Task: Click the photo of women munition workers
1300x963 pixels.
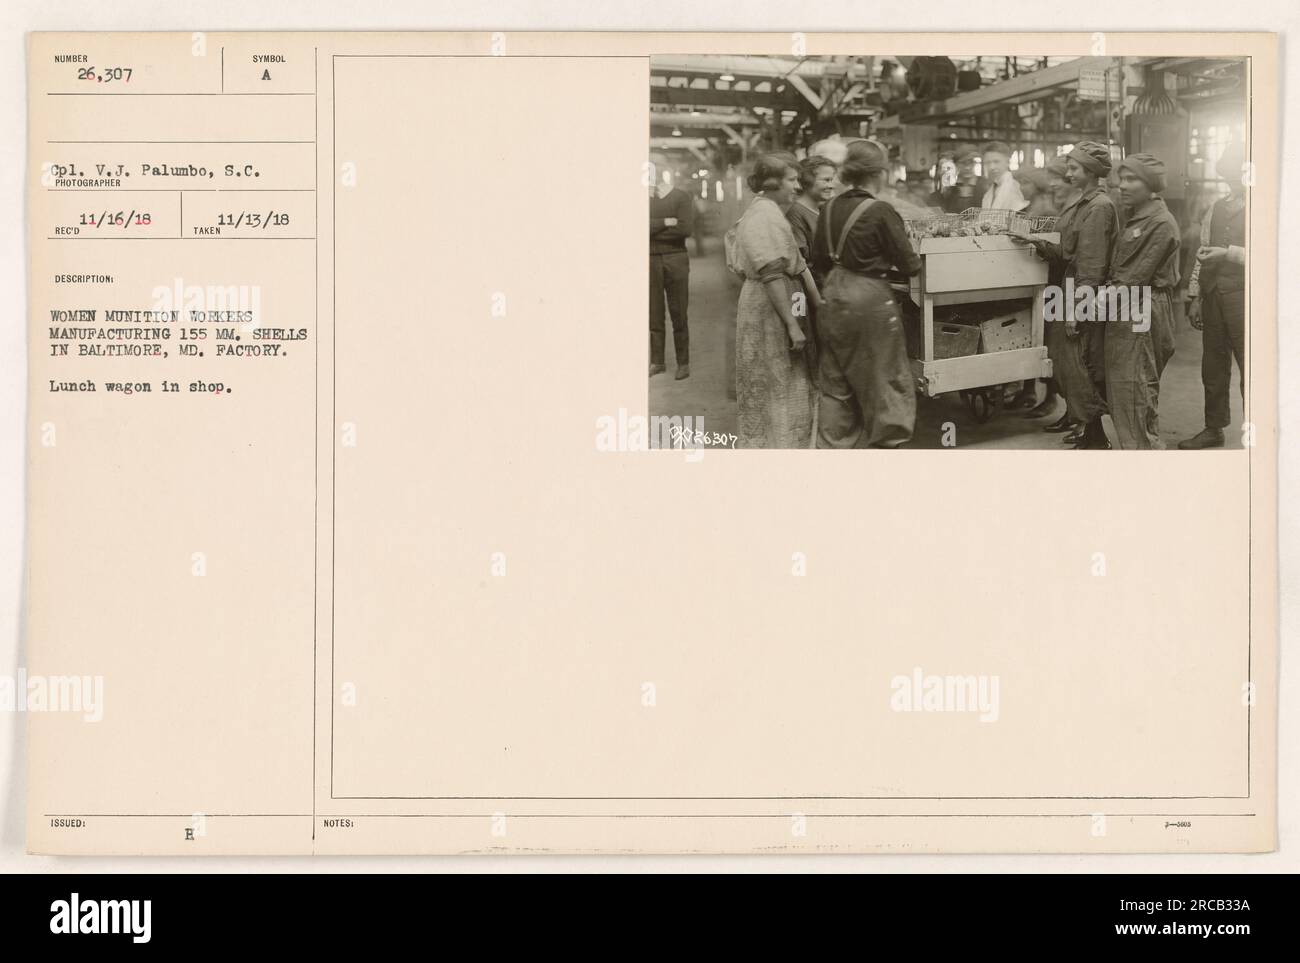Action: [x=948, y=252]
